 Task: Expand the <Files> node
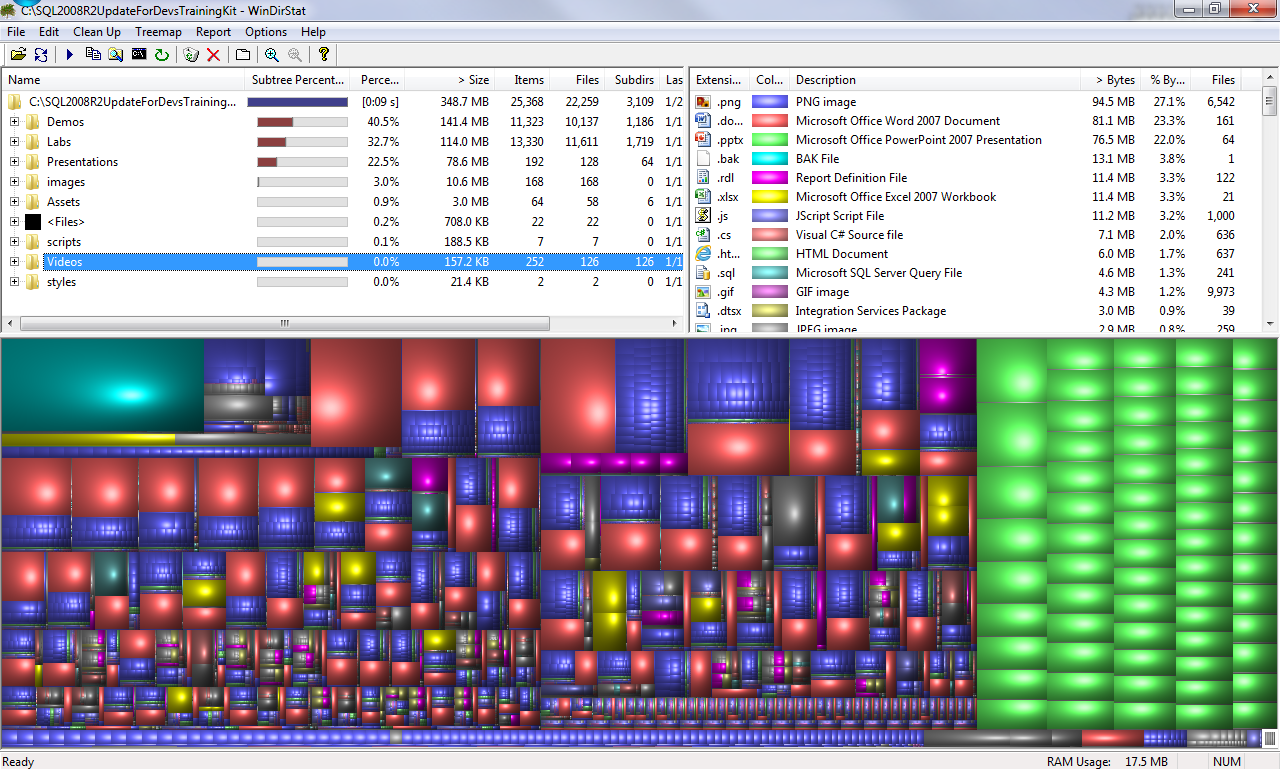pyautogui.click(x=14, y=222)
